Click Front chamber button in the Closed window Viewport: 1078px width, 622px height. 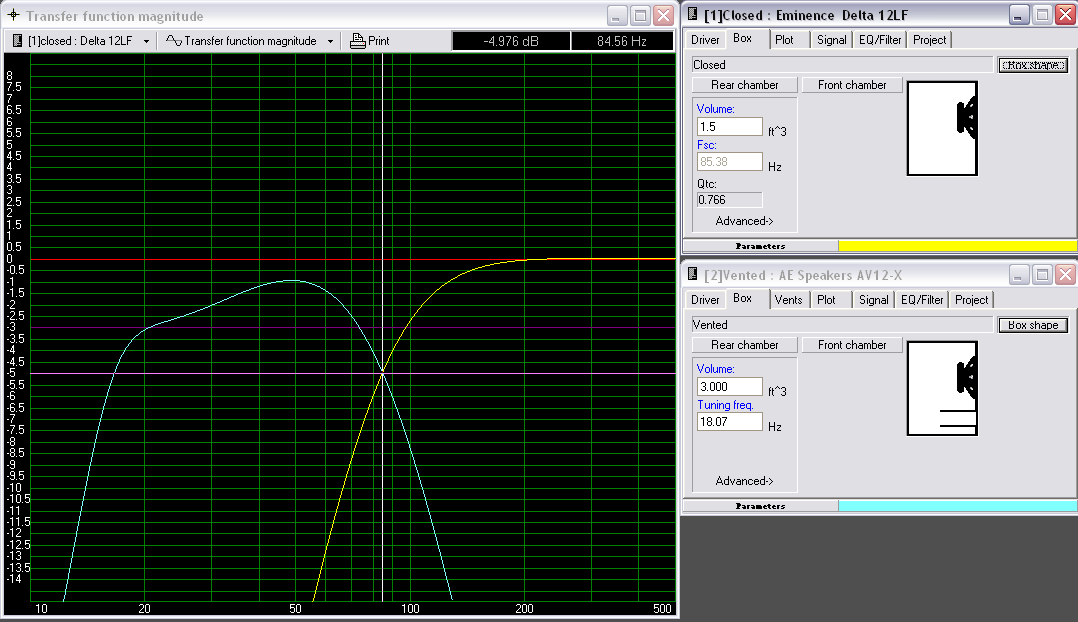[852, 85]
